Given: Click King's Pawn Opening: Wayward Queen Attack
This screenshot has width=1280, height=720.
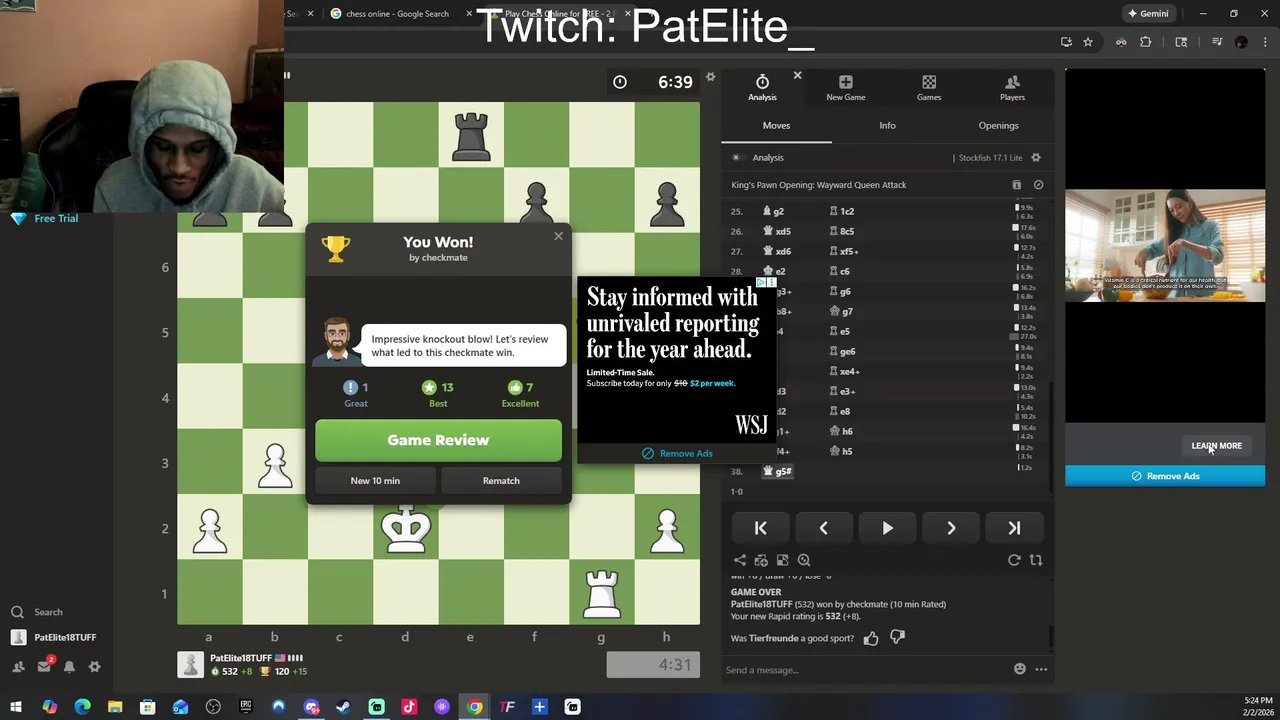Looking at the screenshot, I should [x=818, y=185].
